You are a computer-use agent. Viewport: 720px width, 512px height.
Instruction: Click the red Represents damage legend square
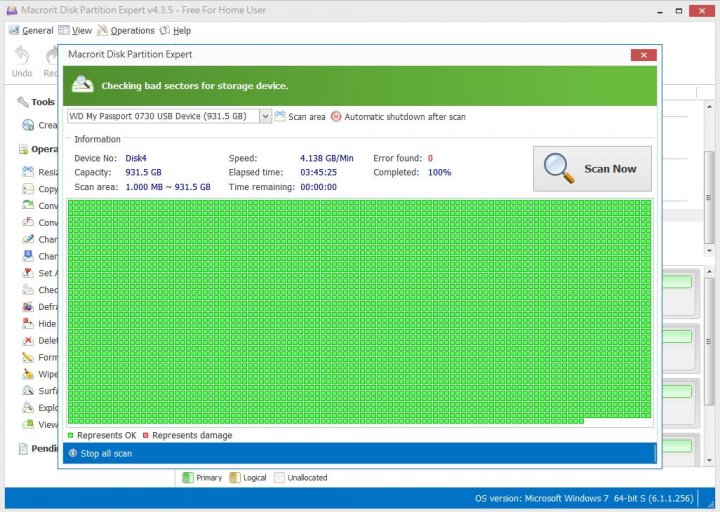(x=146, y=435)
